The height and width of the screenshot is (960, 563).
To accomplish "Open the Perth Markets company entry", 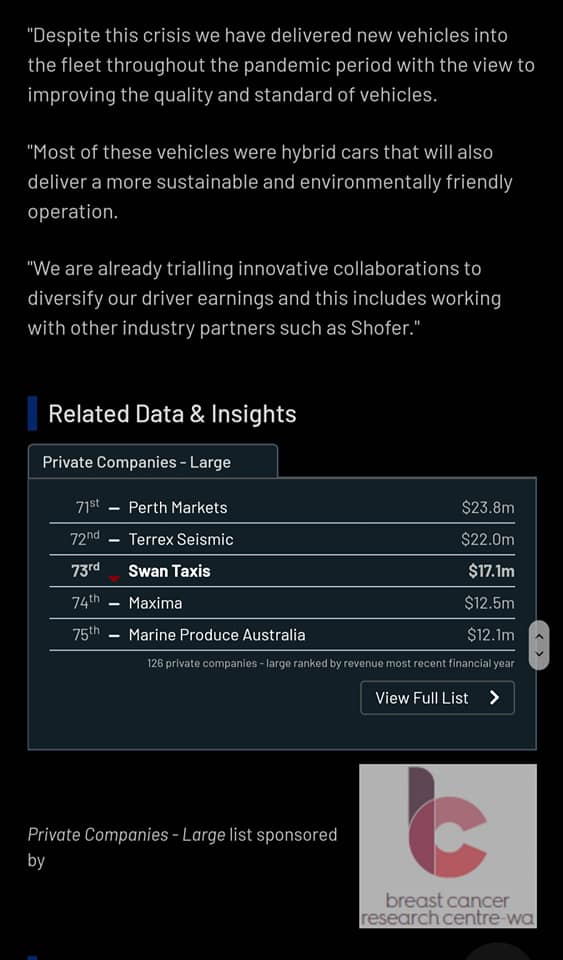I will coord(177,508).
